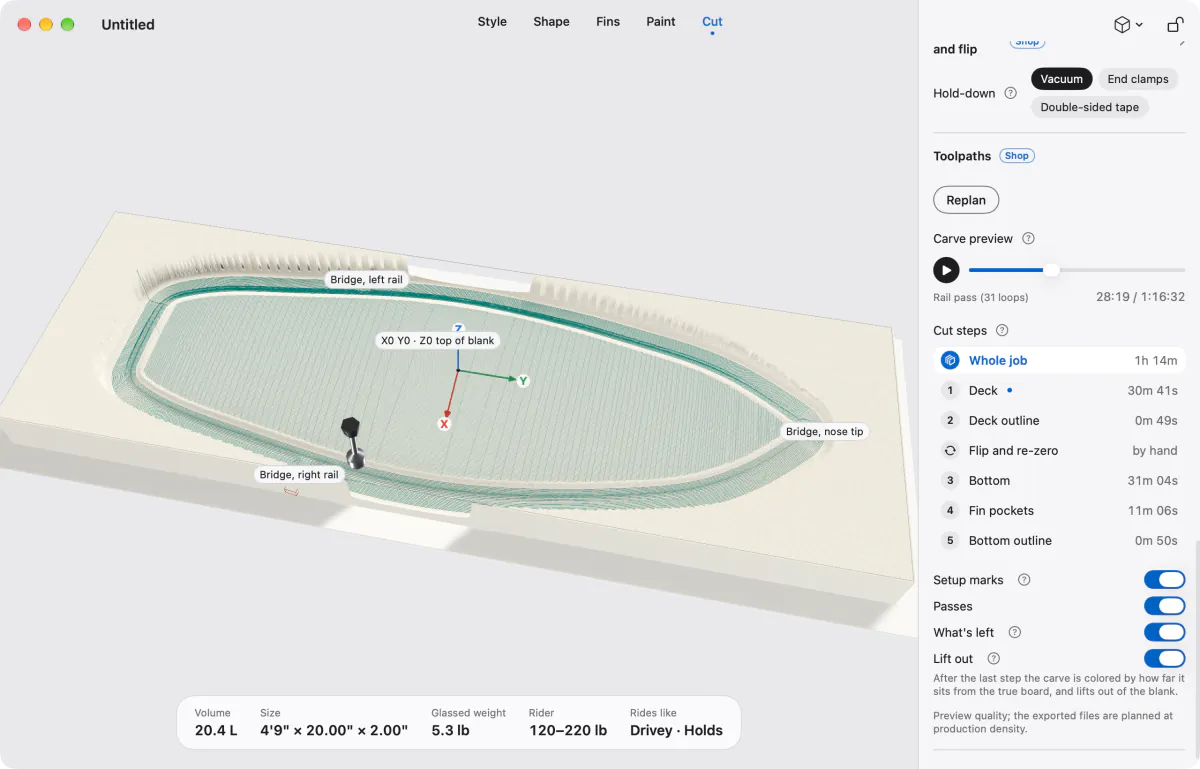Click the Whole job cube icon
The image size is (1200, 769).
[x=950, y=360]
